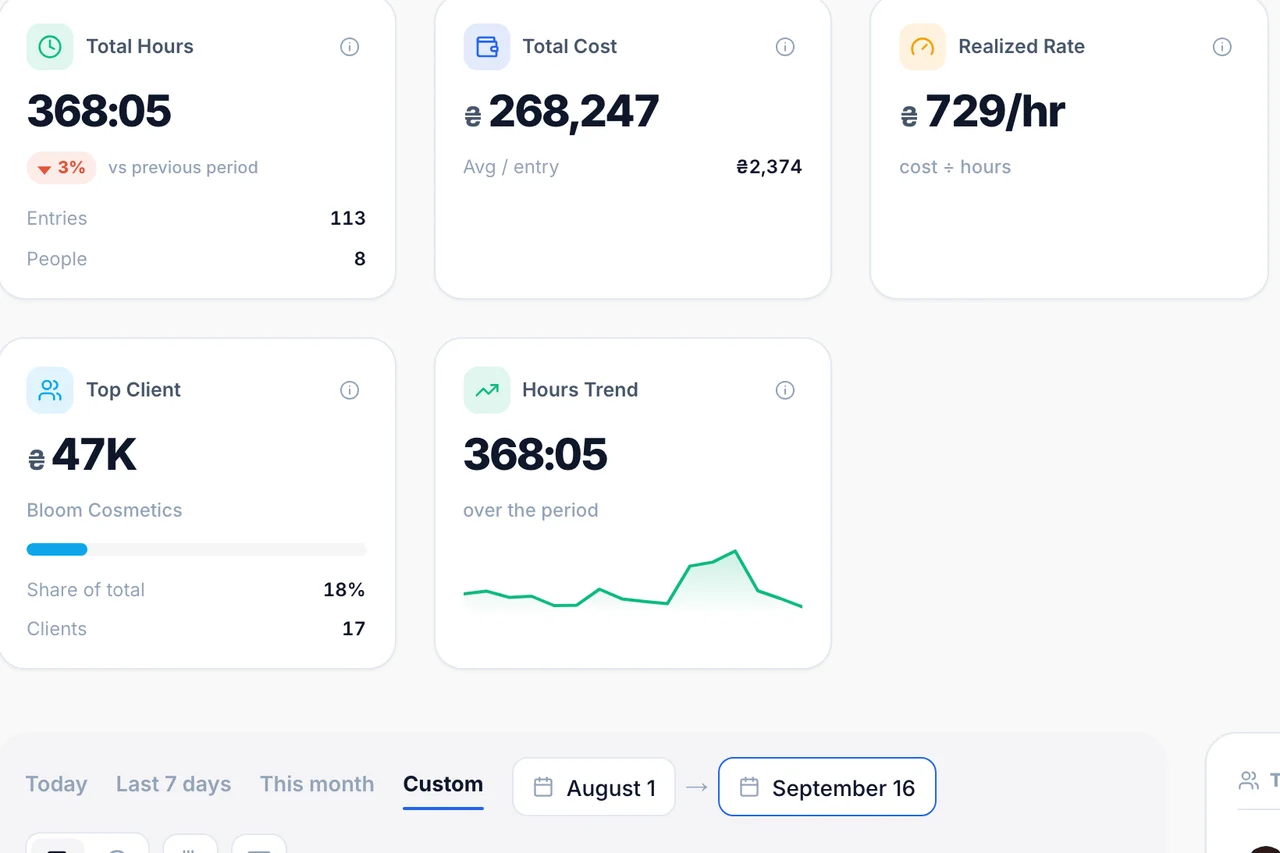Click the 368:05 value in Hours Trend
The image size is (1280, 853).
(536, 455)
